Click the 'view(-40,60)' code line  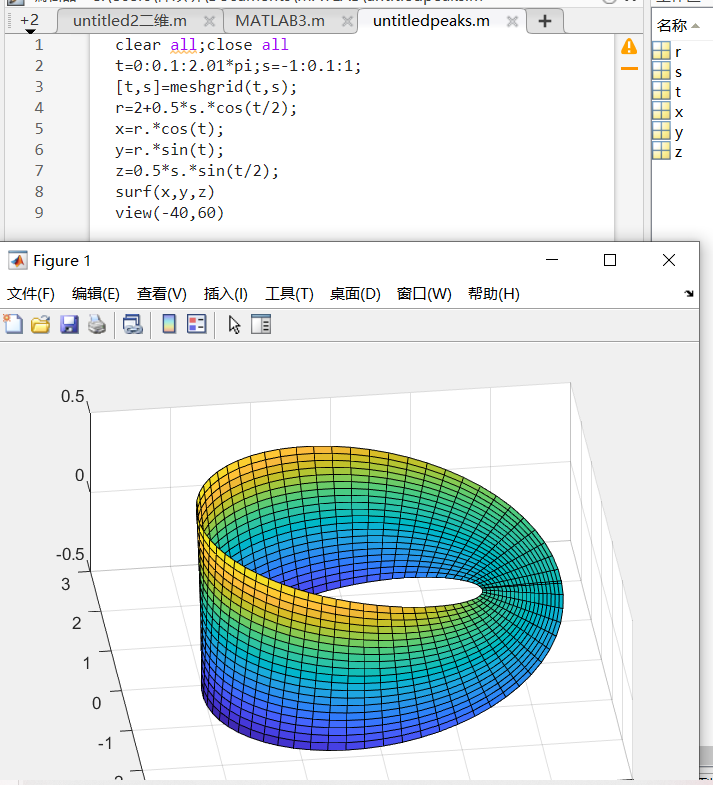170,213
